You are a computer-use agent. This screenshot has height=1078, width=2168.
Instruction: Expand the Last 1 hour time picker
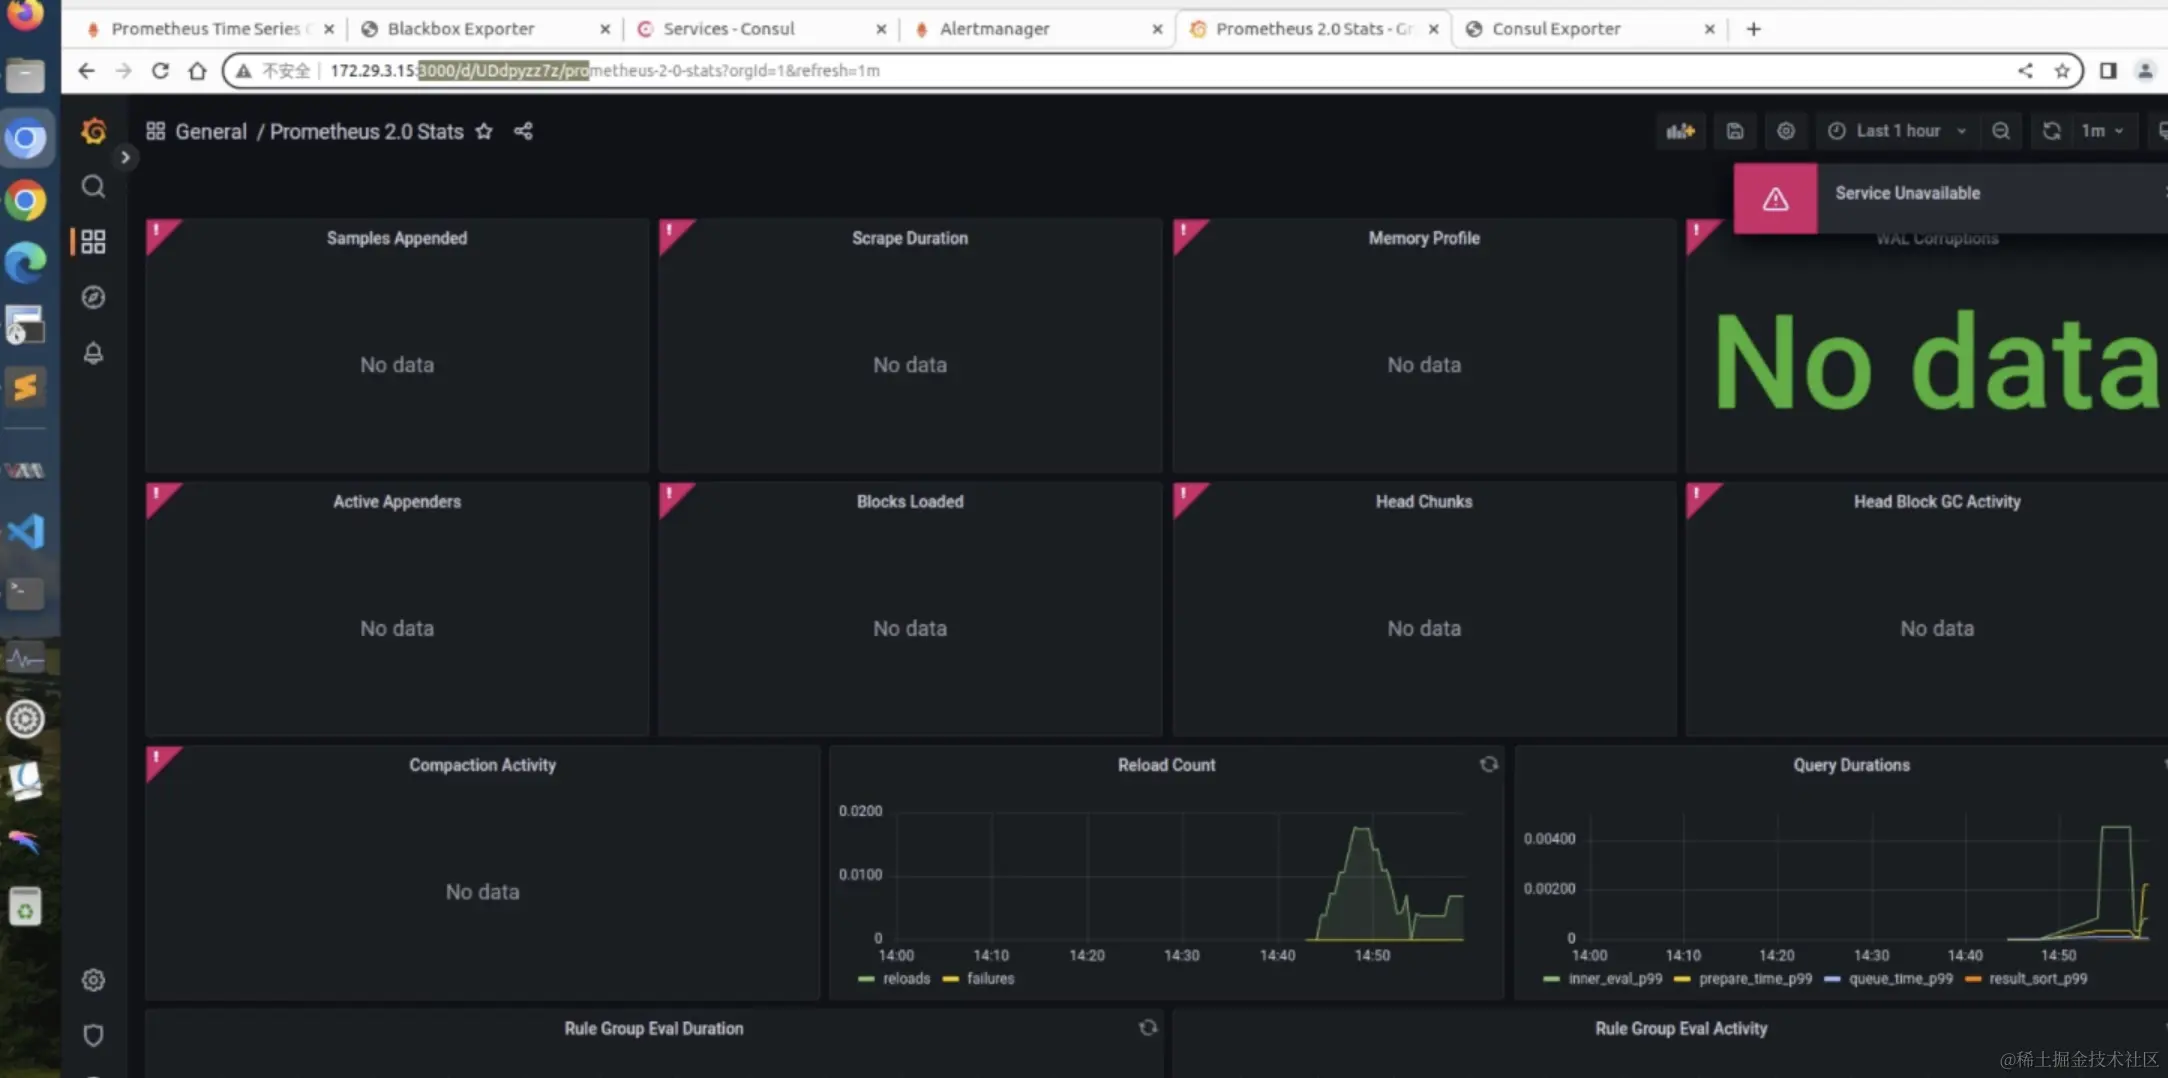[1897, 131]
